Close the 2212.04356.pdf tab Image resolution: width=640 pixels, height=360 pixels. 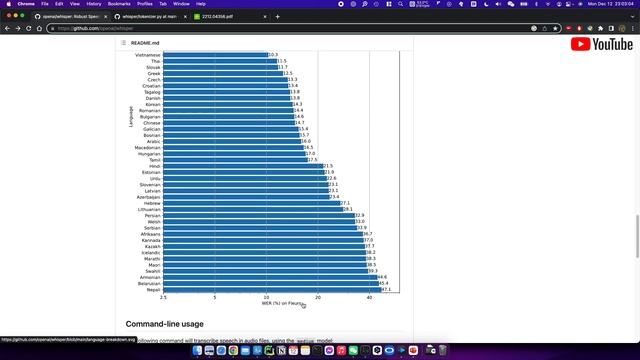264,17
